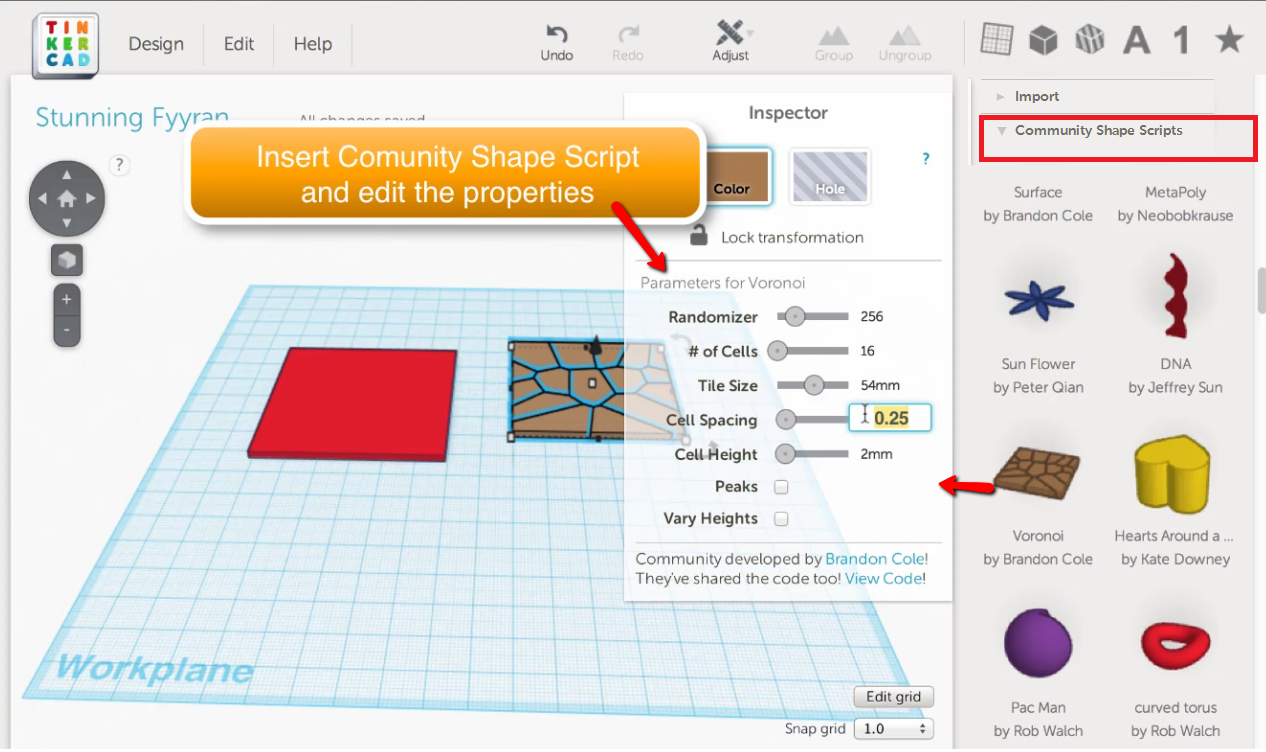Viewport: 1266px width, 752px height.
Task: Click the home view navigation icon
Action: coord(66,198)
